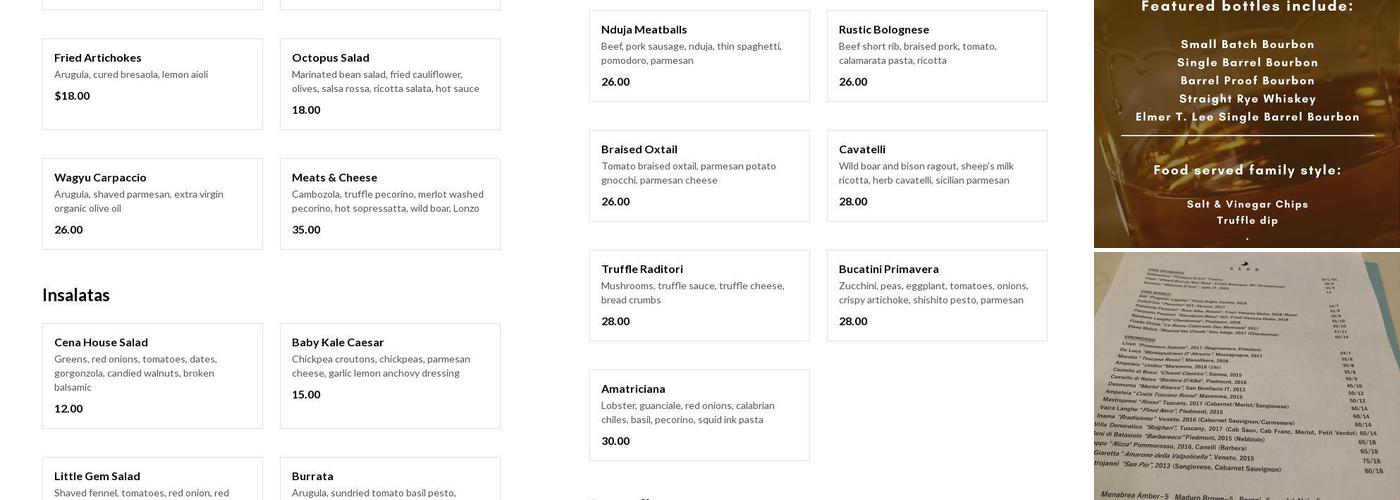Click the Fried Artichokes menu item title
The width and height of the screenshot is (1400, 500).
pyautogui.click(x=98, y=58)
